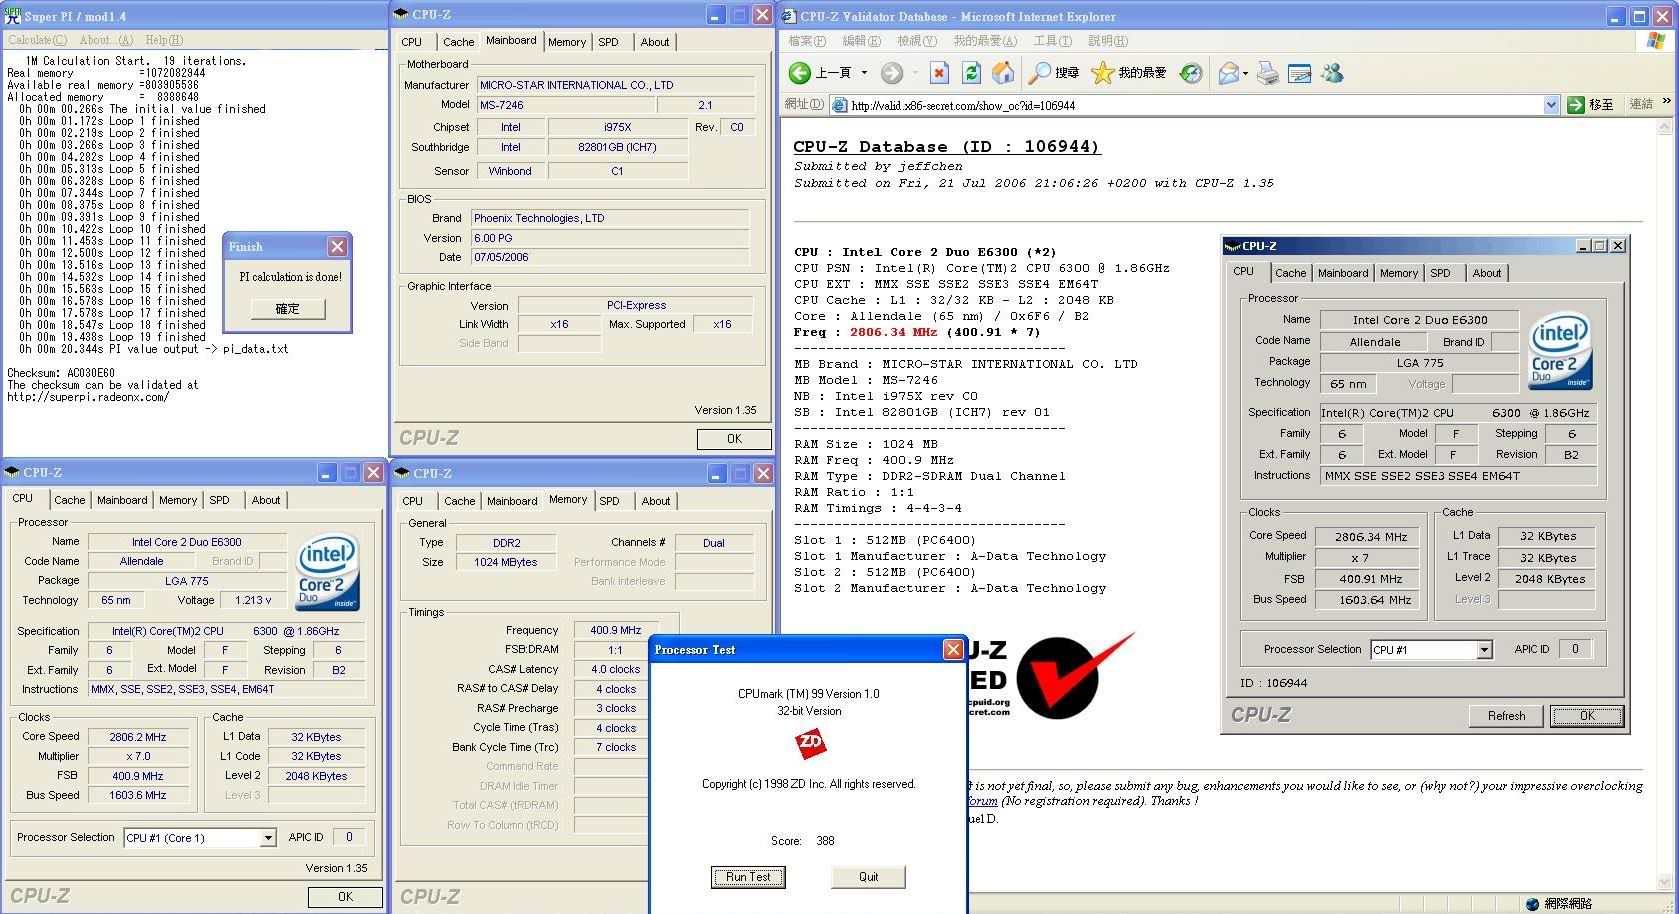The width and height of the screenshot is (1679, 914).
Task: Open the IE Tools menu
Action: (x=1053, y=41)
